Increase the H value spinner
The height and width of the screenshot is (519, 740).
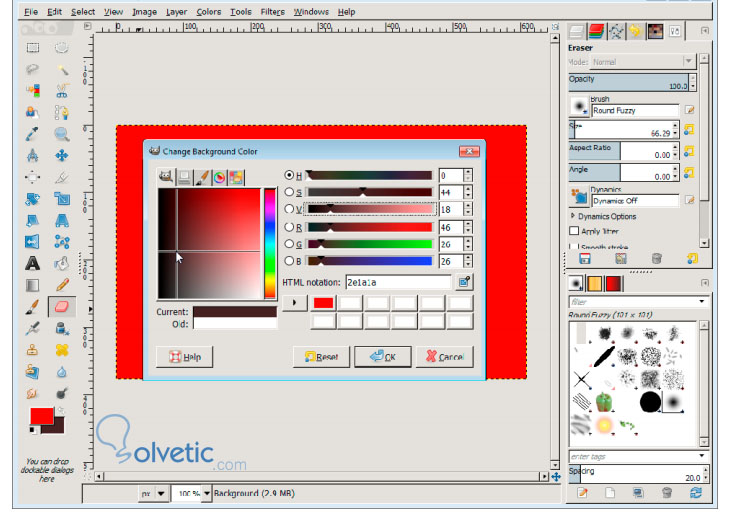pyautogui.click(x=468, y=172)
